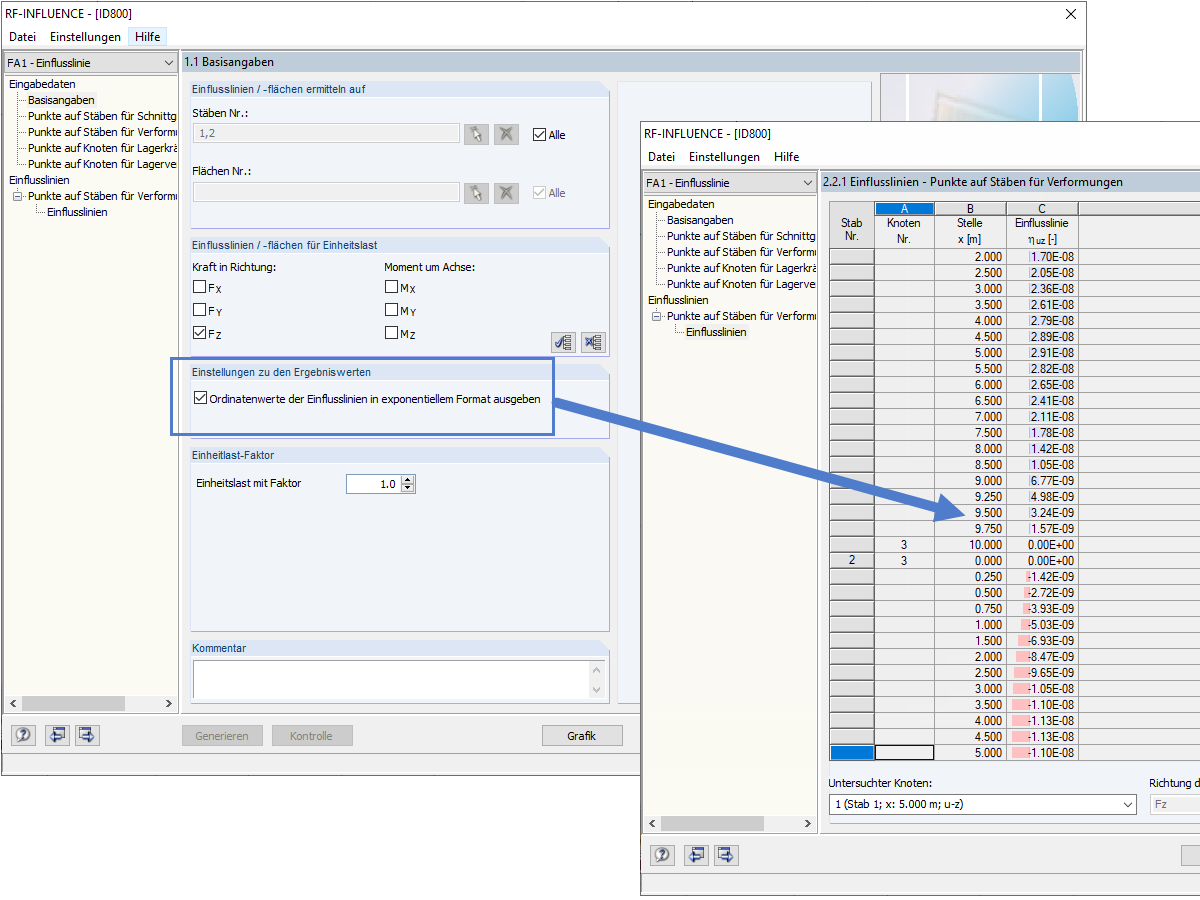Screen dimensions: 1200x900
Task: Open Einstellungen menu in back window
Action: (85, 37)
